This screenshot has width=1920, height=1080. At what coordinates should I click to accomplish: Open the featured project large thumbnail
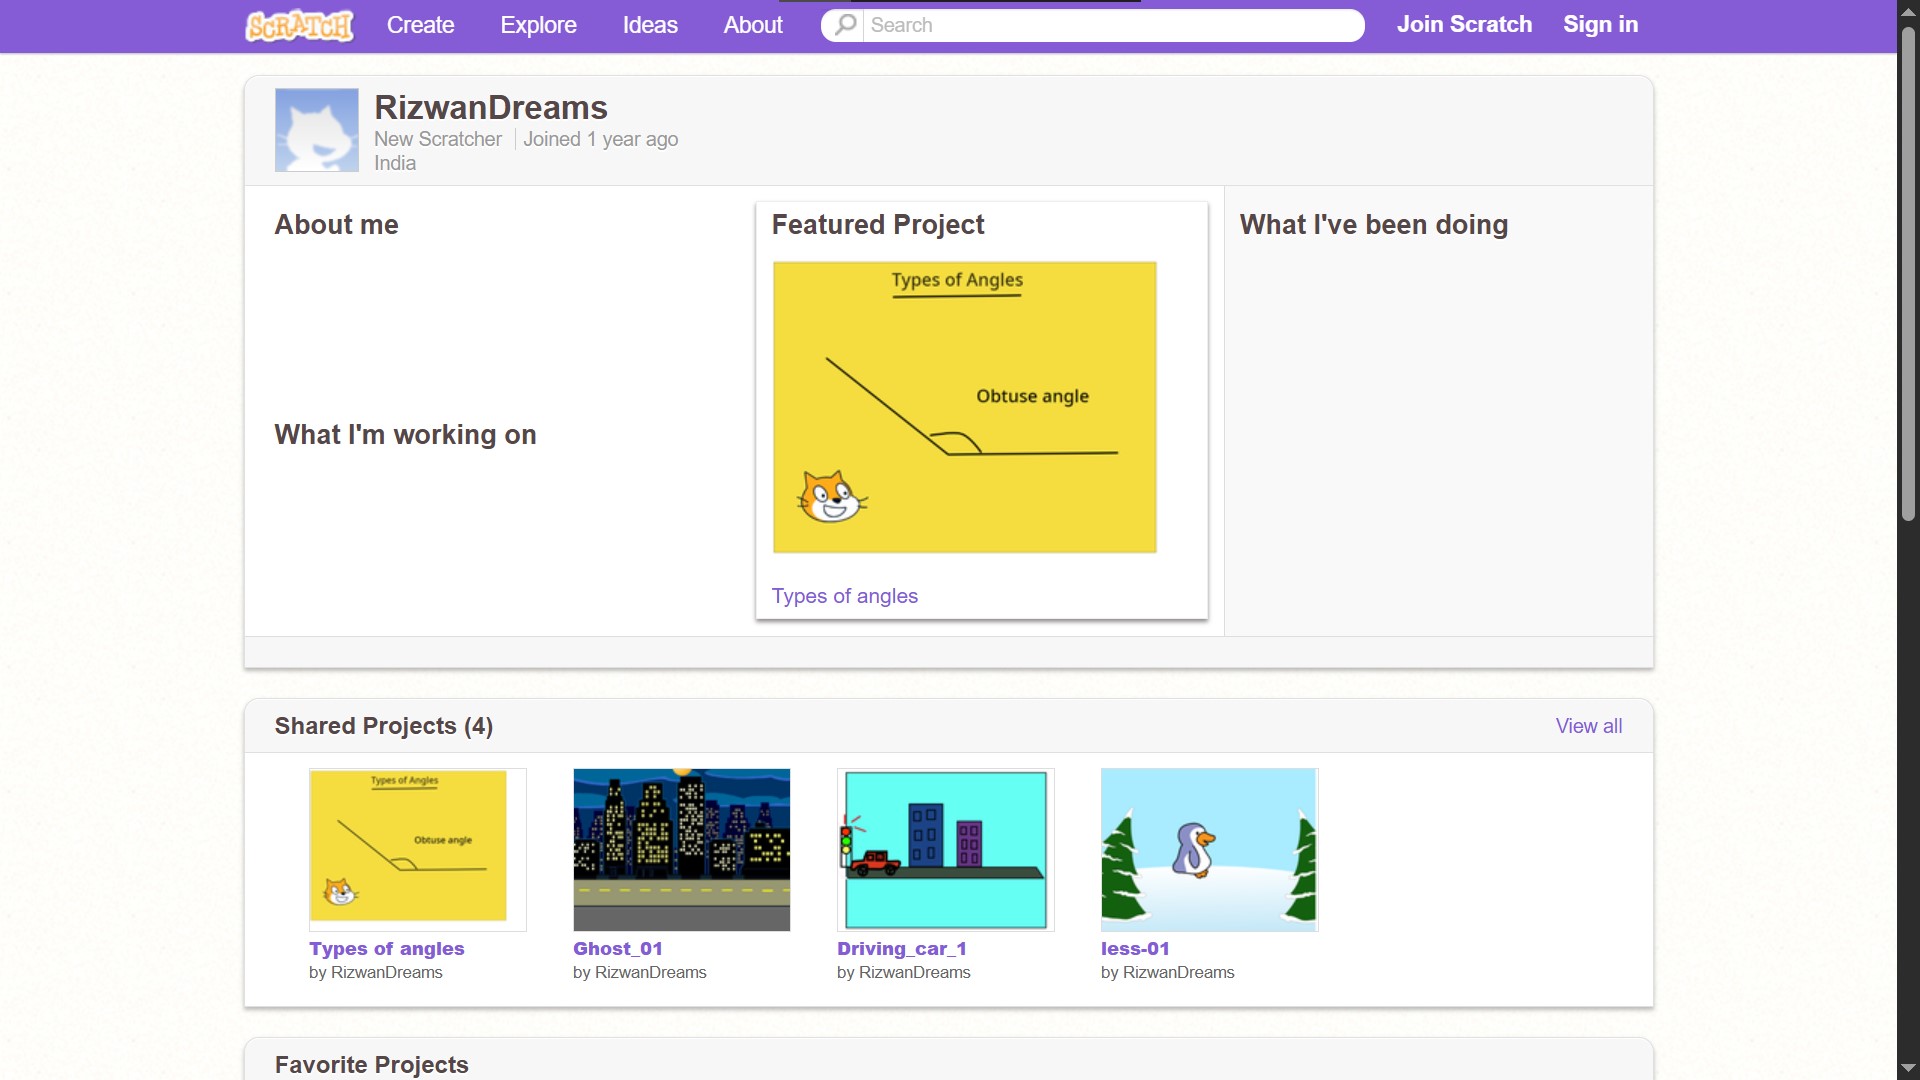click(x=964, y=407)
